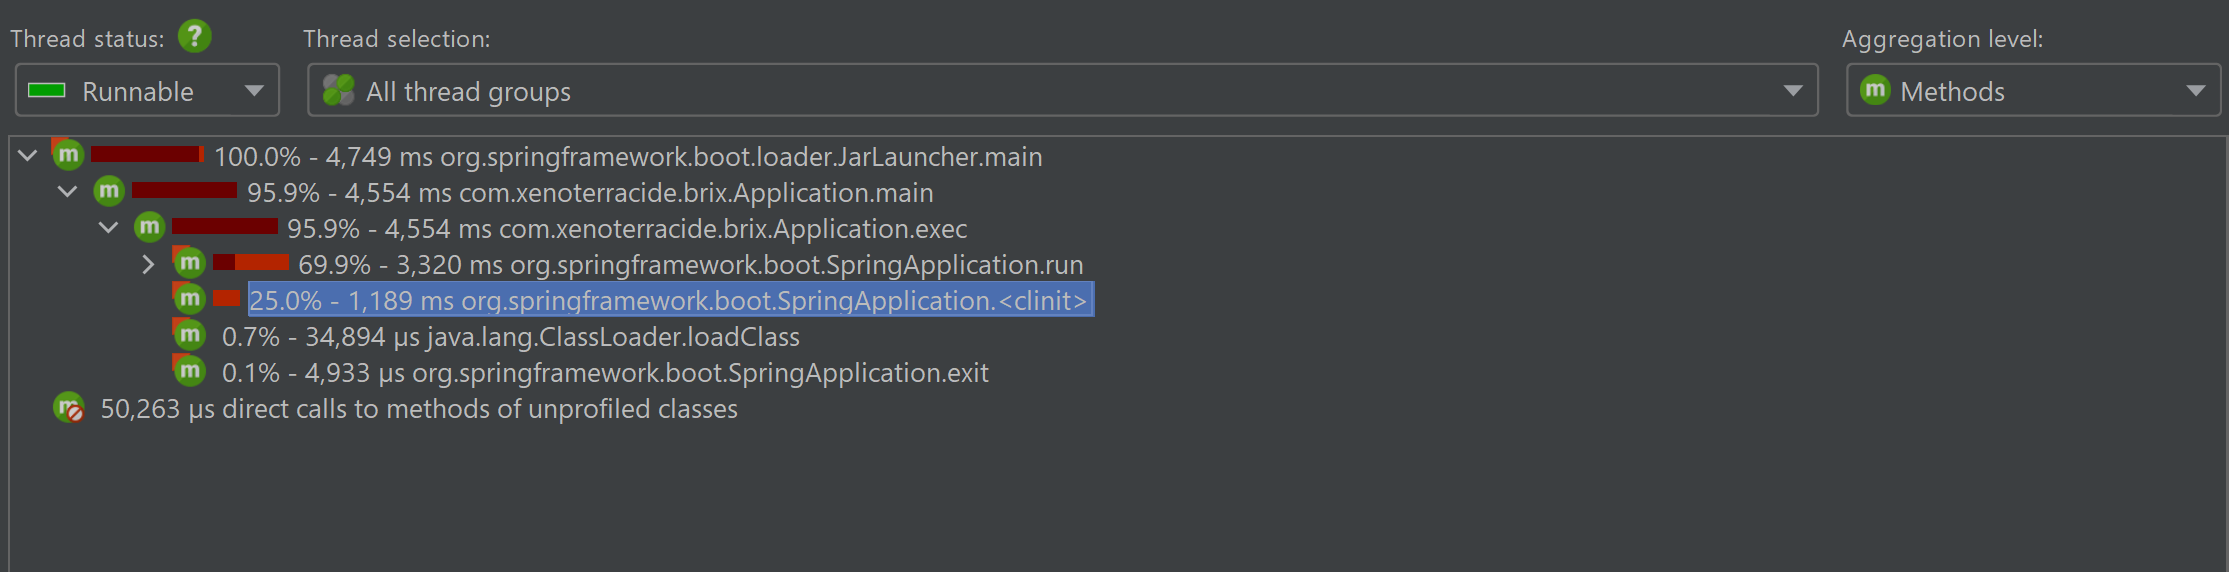Open the Thread status help icon
Viewport: 2229px width, 572px height.
coord(195,37)
